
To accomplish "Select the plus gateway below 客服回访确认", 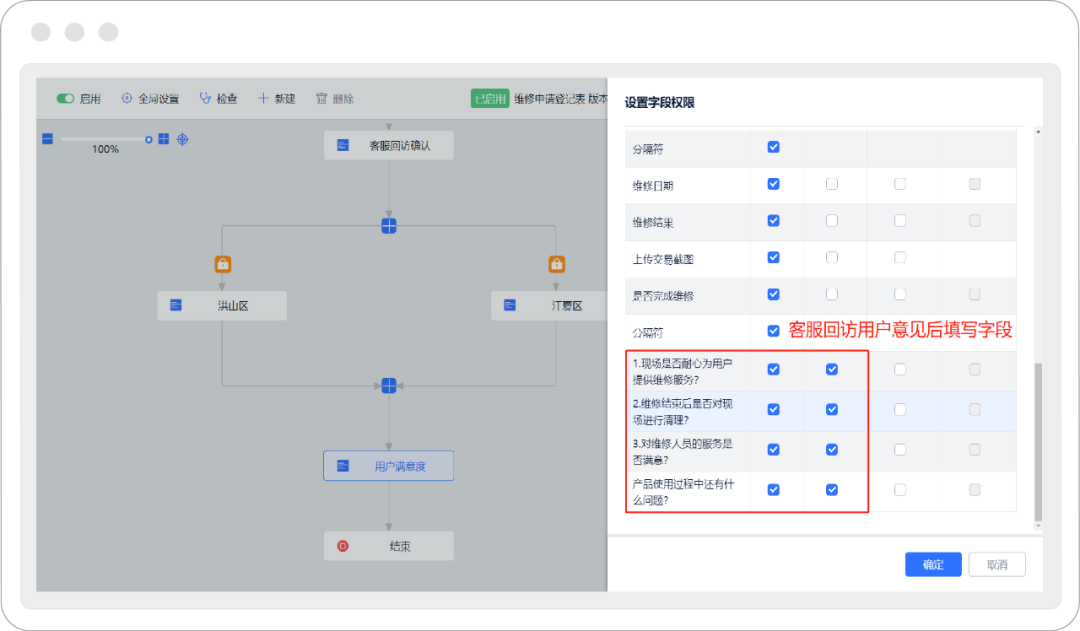I will (x=389, y=225).
